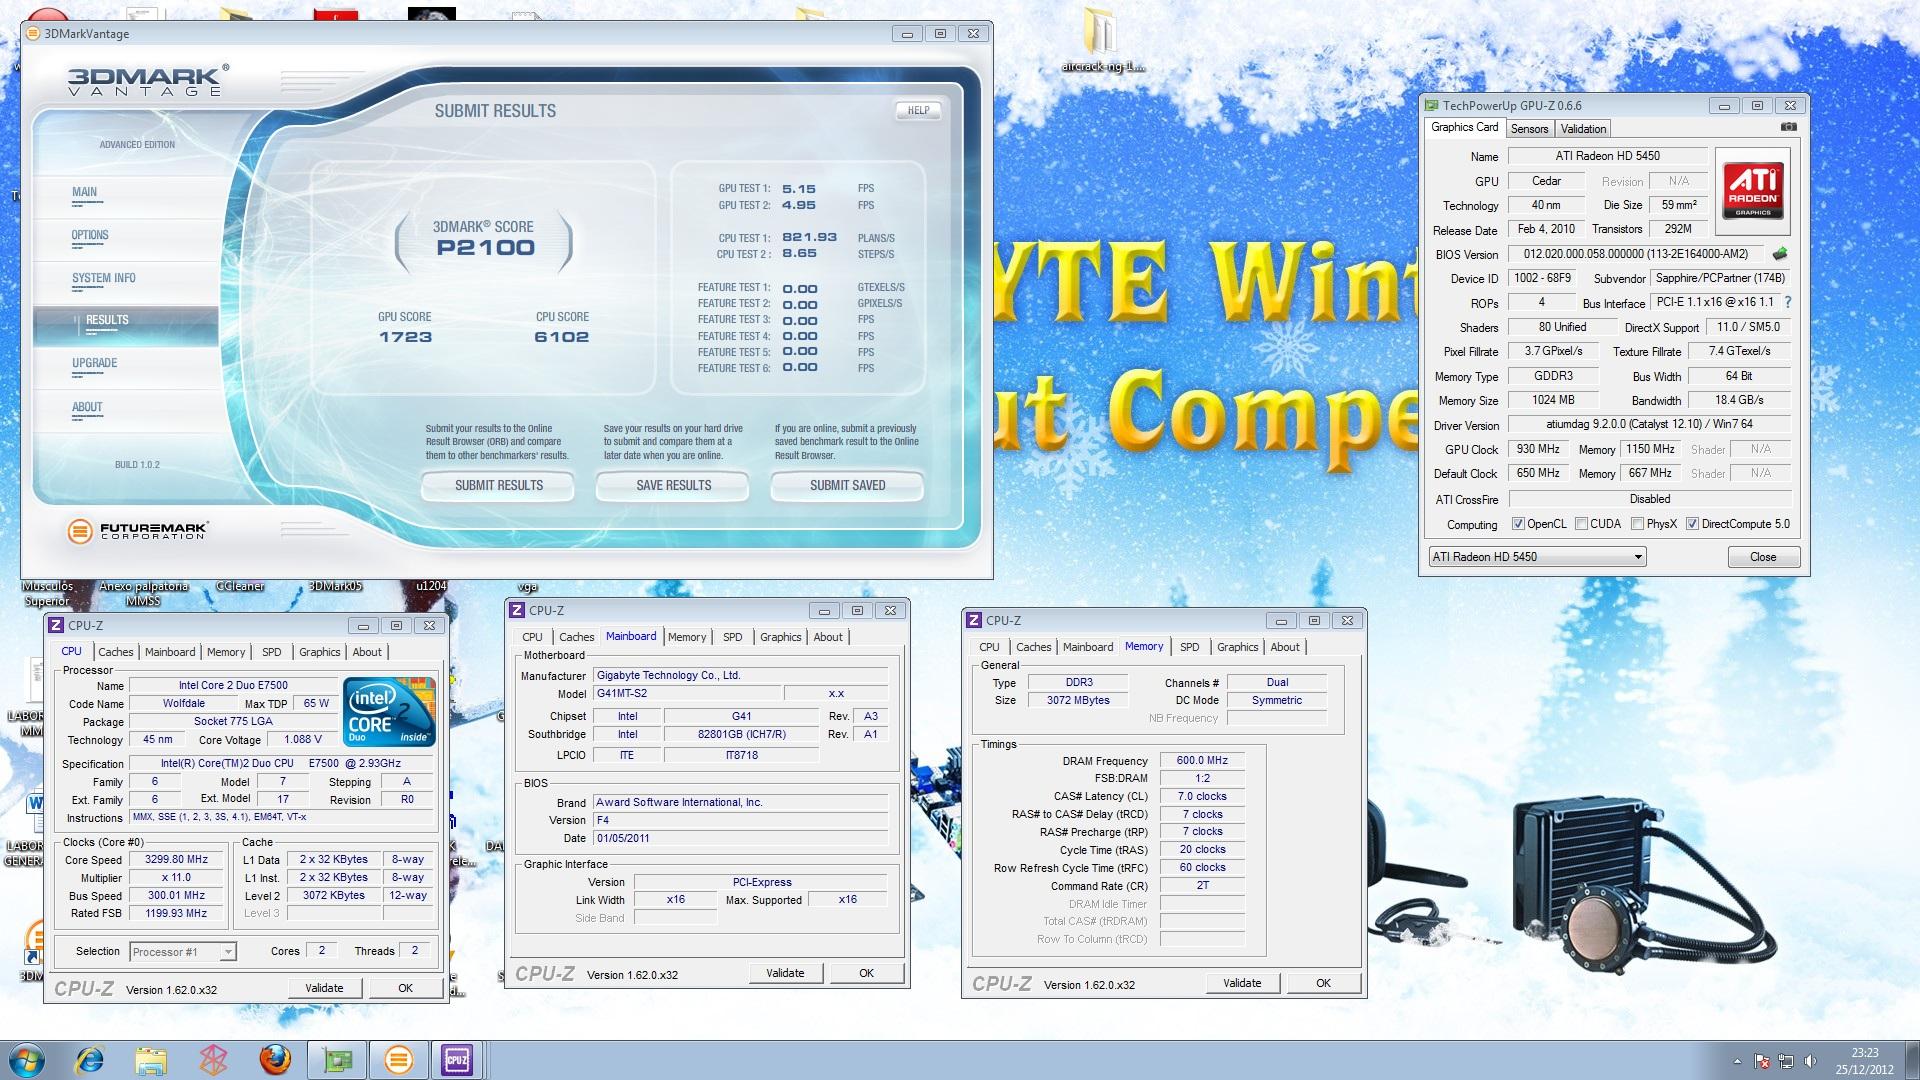Click the GPU-Z screenshot camera icon
Image resolution: width=1920 pixels, height=1080 pixels.
pyautogui.click(x=1789, y=127)
